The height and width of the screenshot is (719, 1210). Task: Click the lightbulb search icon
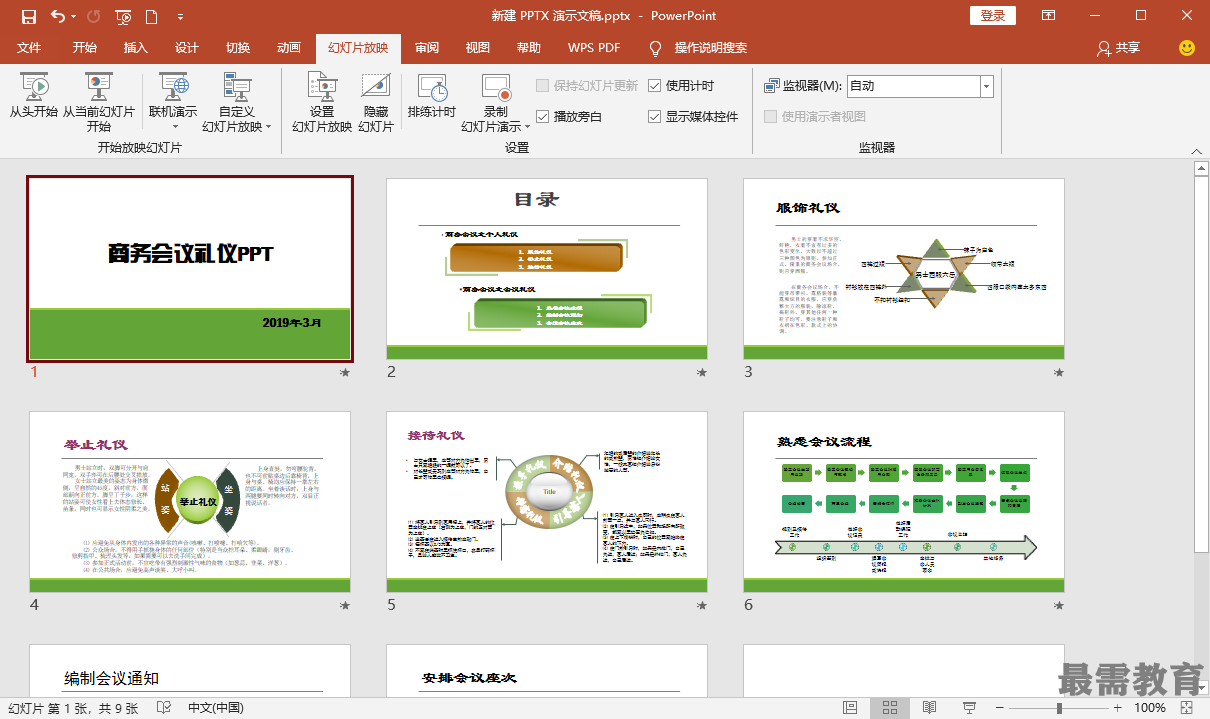click(656, 48)
